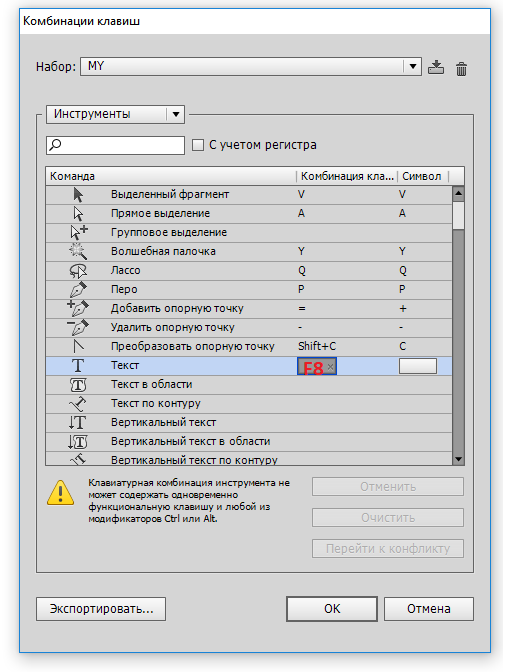This screenshot has width=513, height=672.
Task: Select the 'Выделенный фрагмент' row label
Action: coord(170,195)
